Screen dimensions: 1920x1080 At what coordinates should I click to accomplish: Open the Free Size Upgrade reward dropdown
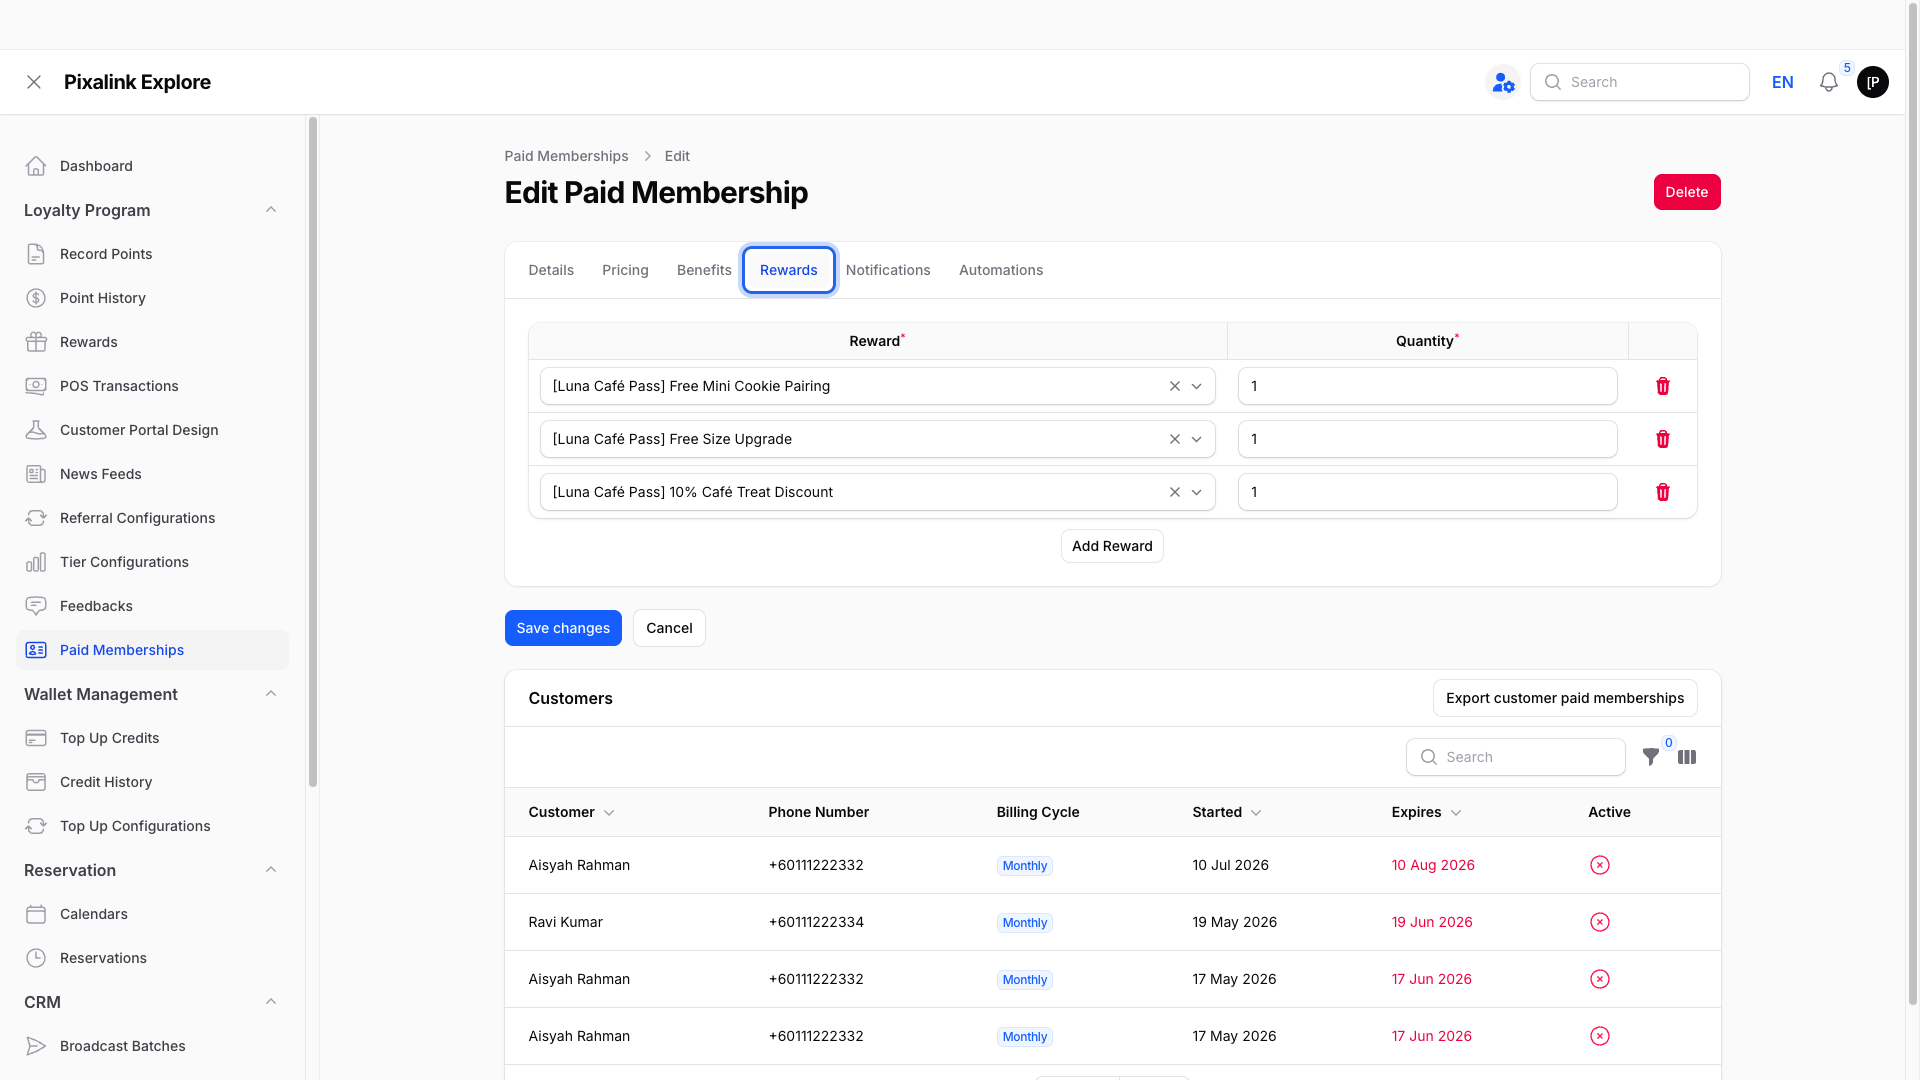click(1197, 439)
